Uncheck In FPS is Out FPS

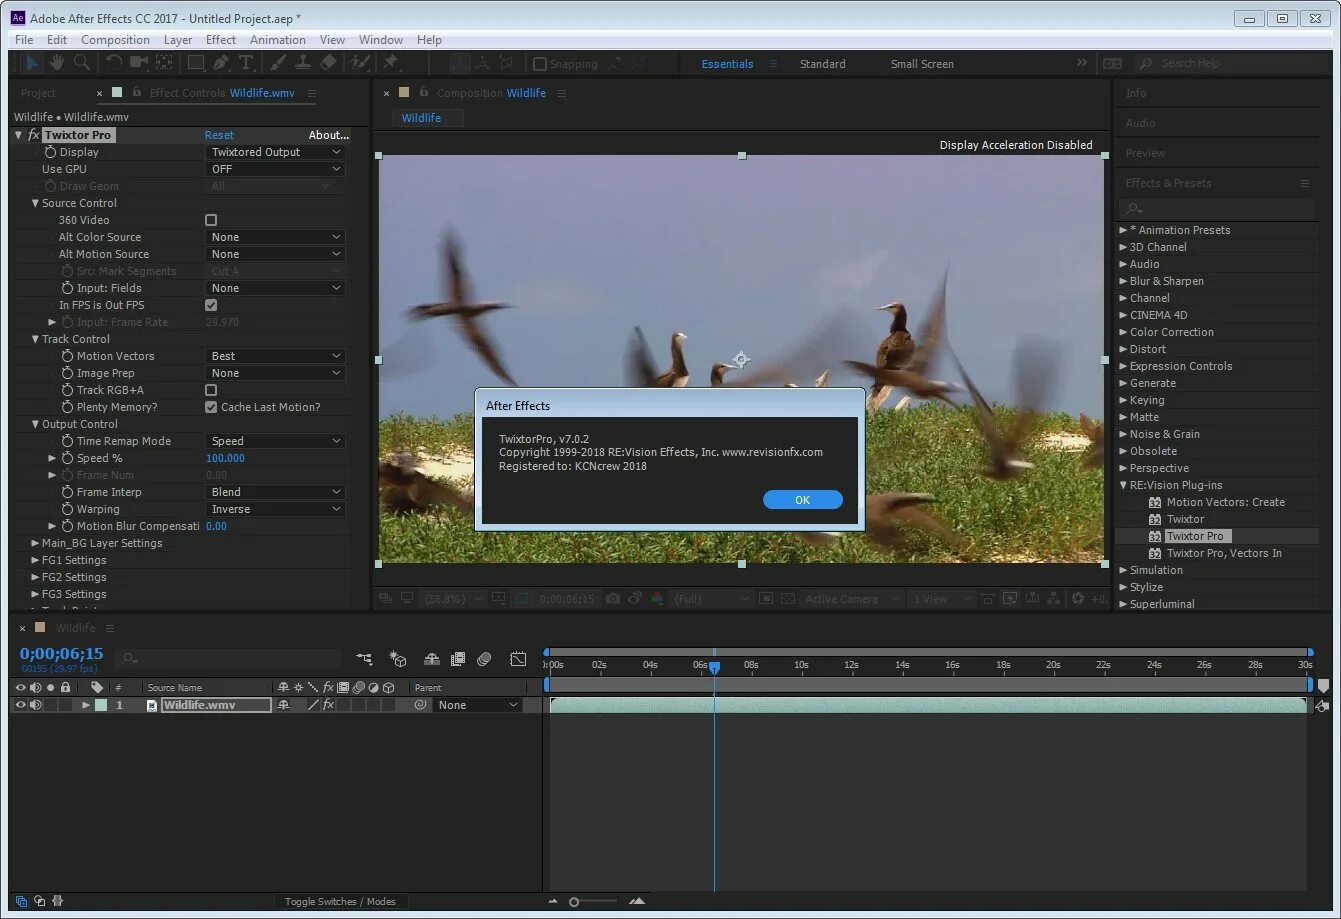point(211,305)
